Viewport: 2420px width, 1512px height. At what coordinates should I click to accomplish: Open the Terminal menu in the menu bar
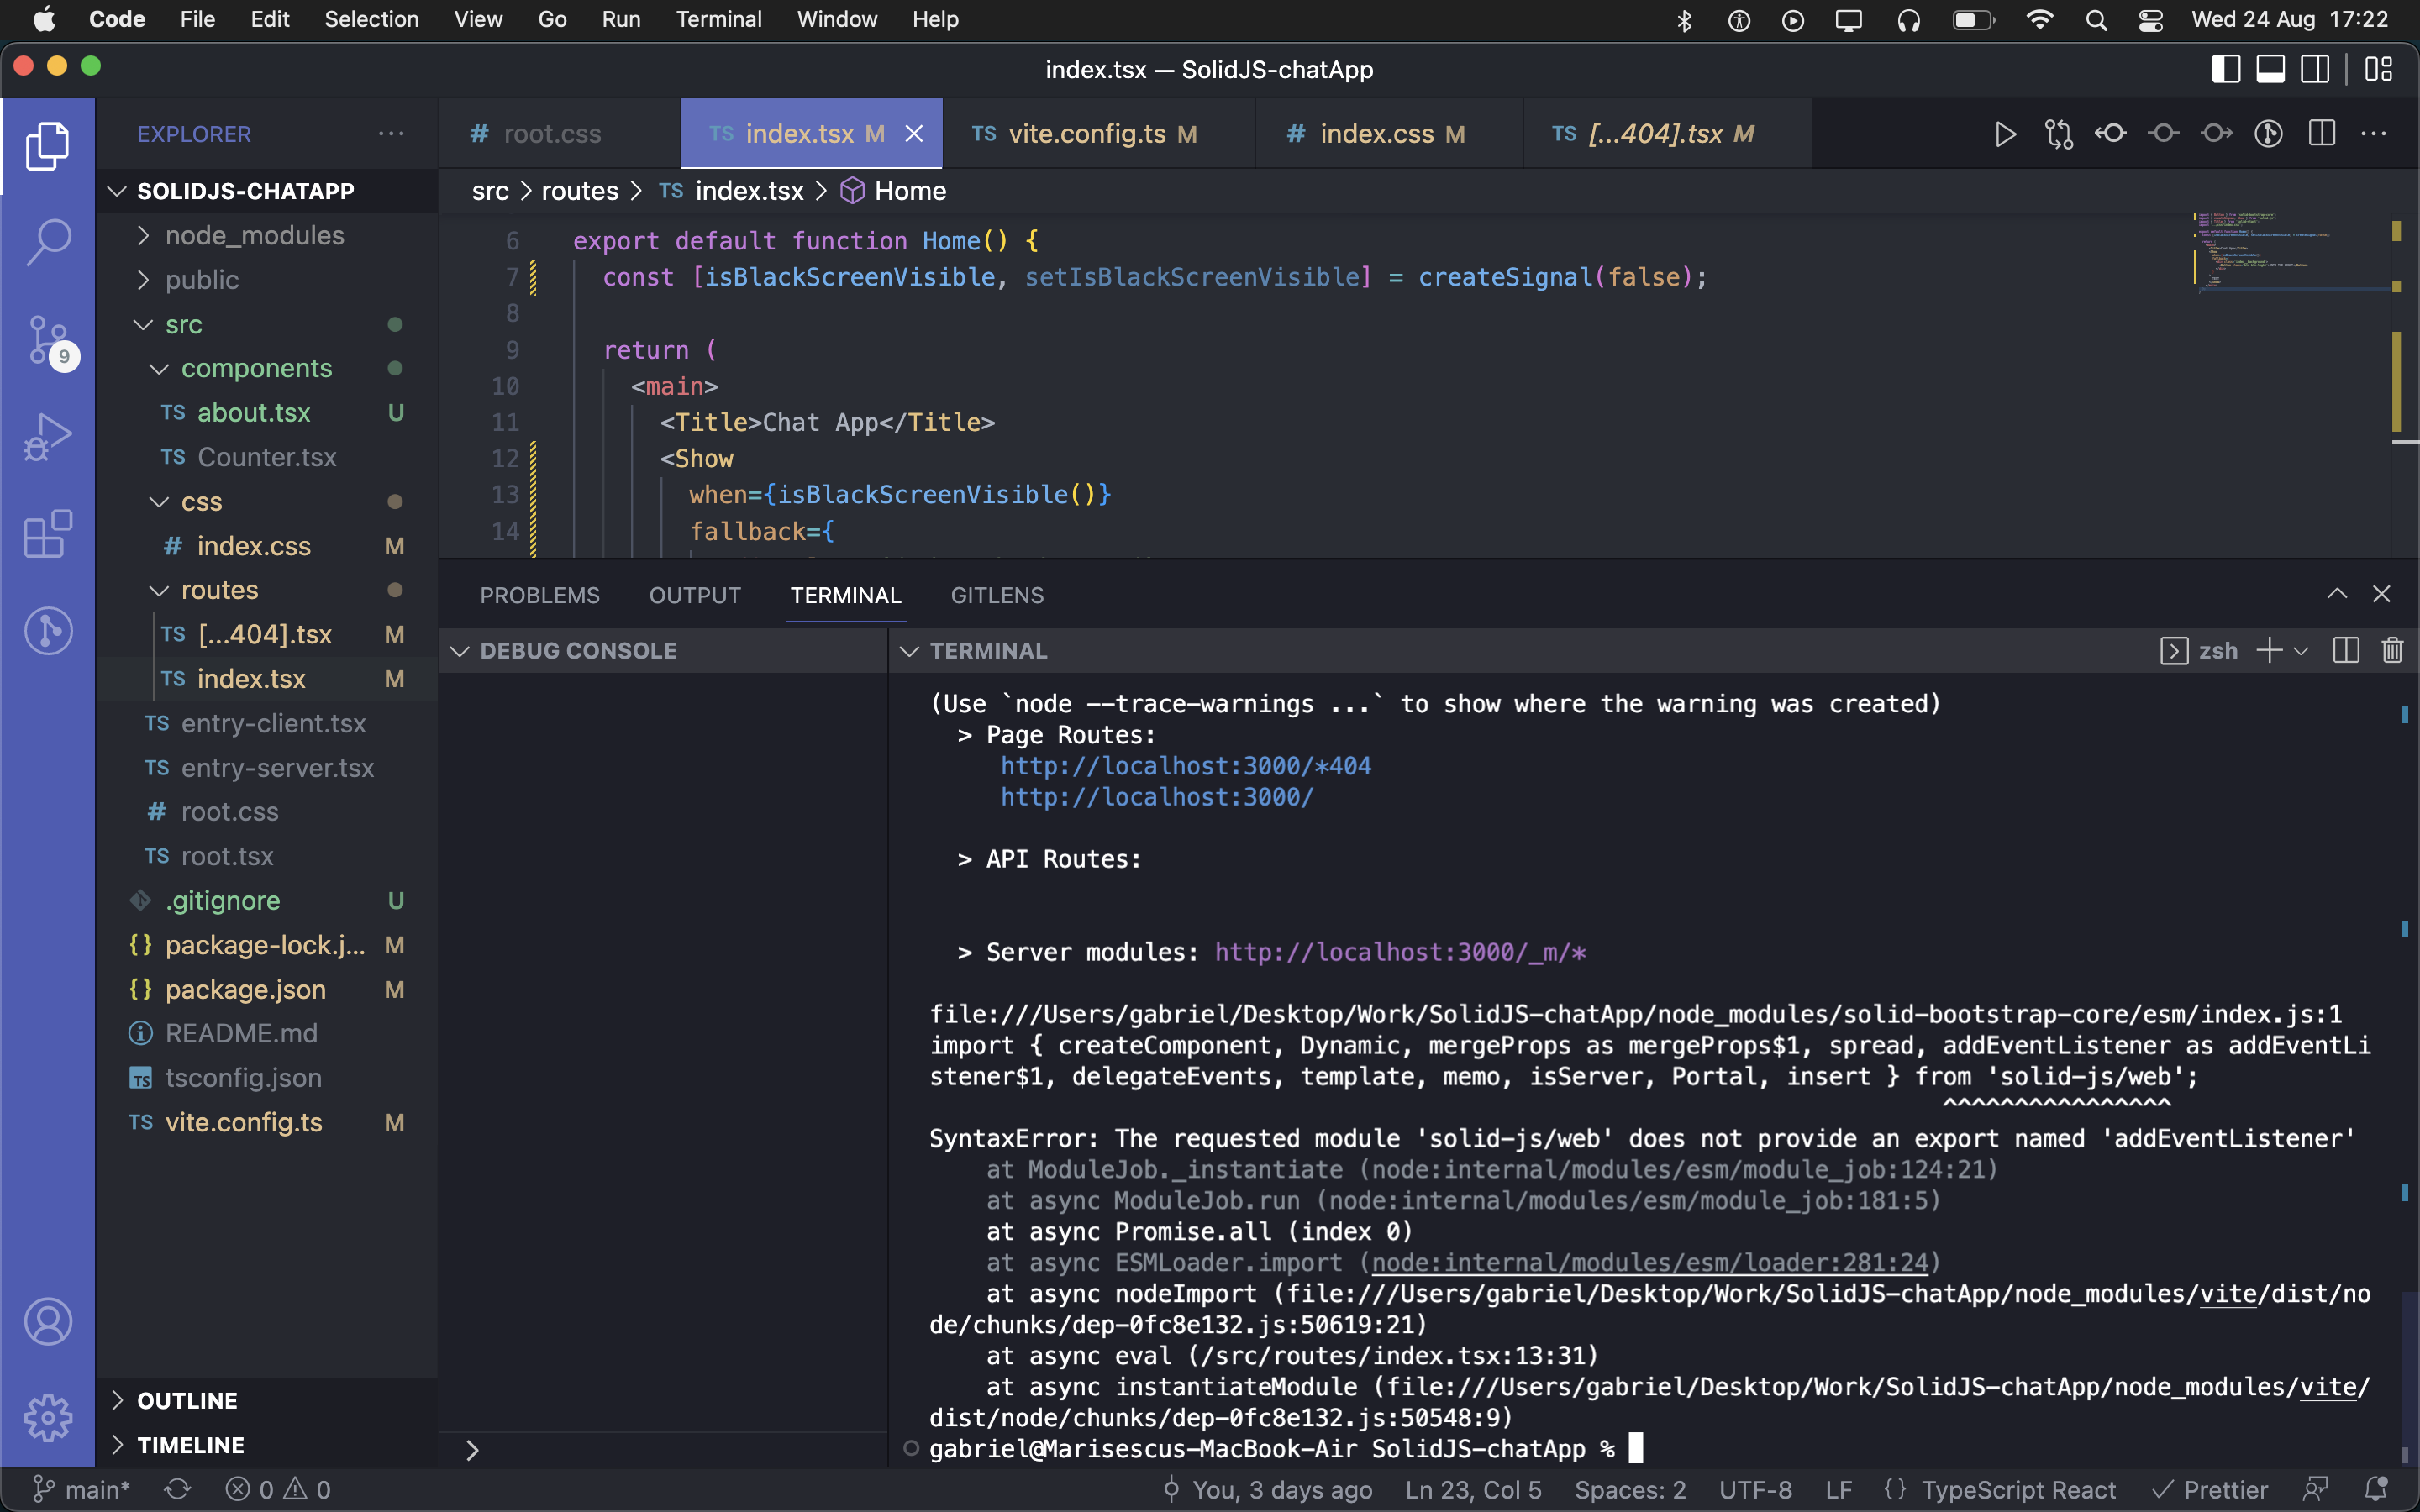click(x=718, y=19)
